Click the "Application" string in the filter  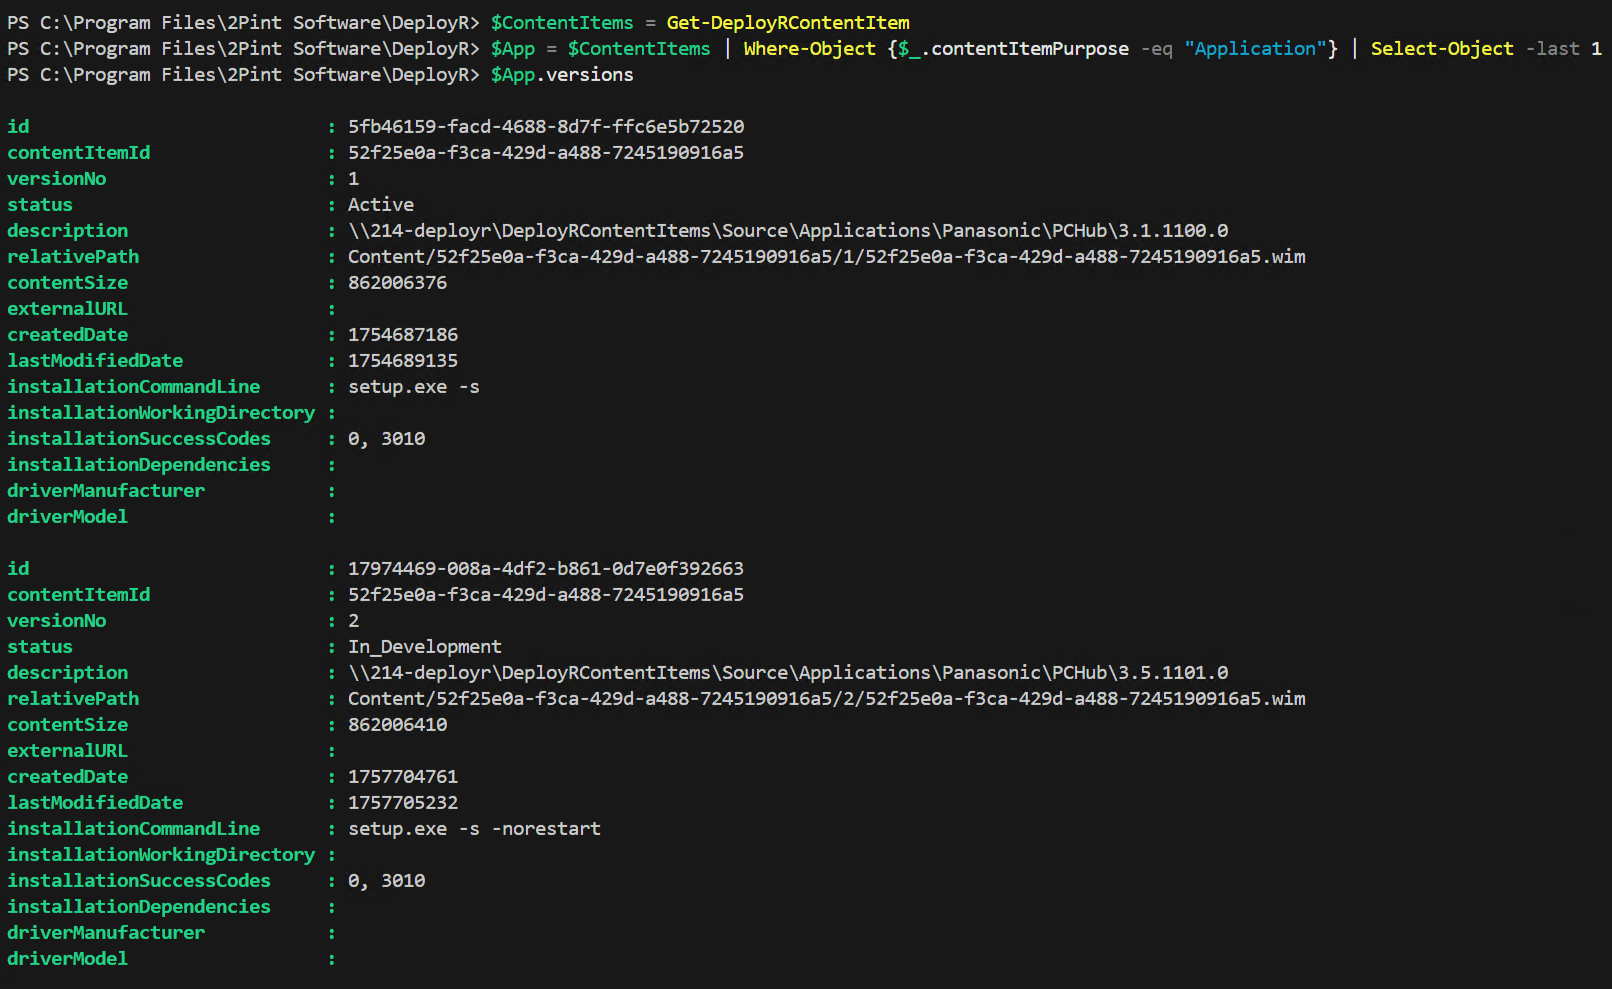1256,49
